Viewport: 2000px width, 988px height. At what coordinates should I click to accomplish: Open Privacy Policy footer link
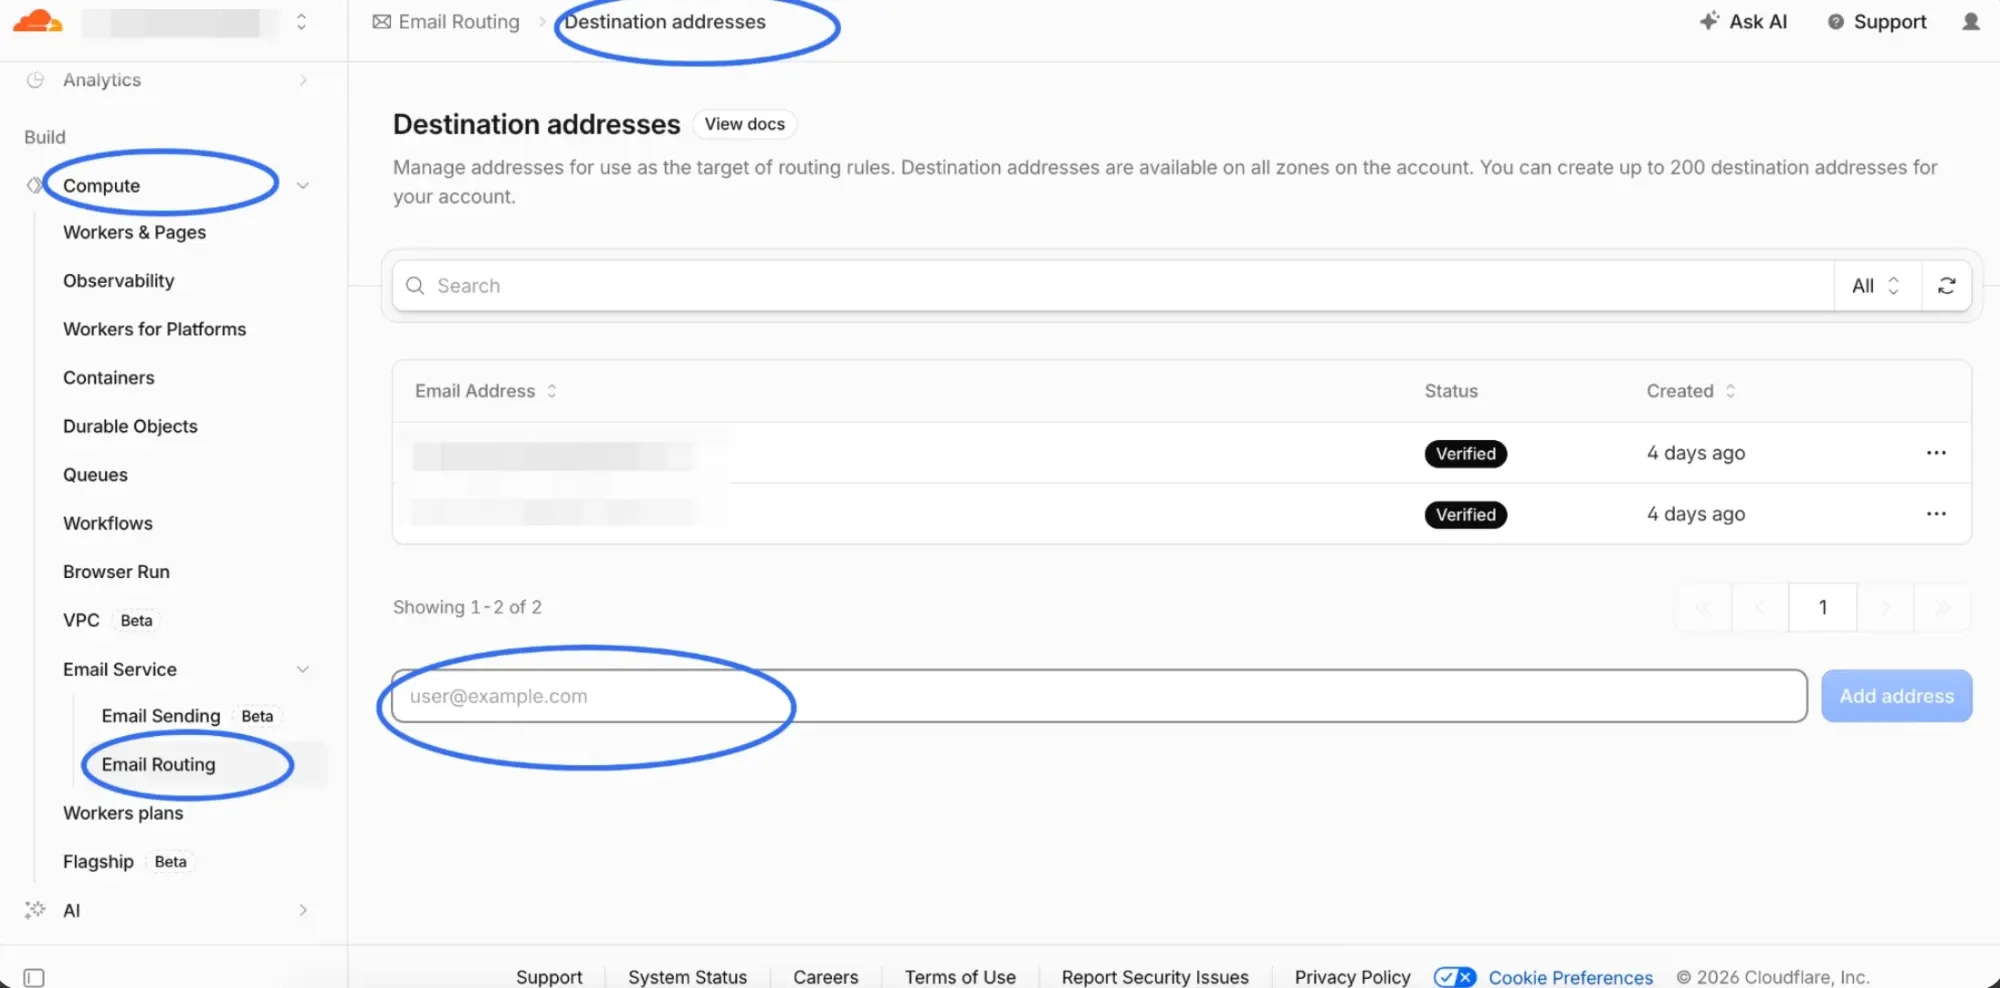(1352, 977)
